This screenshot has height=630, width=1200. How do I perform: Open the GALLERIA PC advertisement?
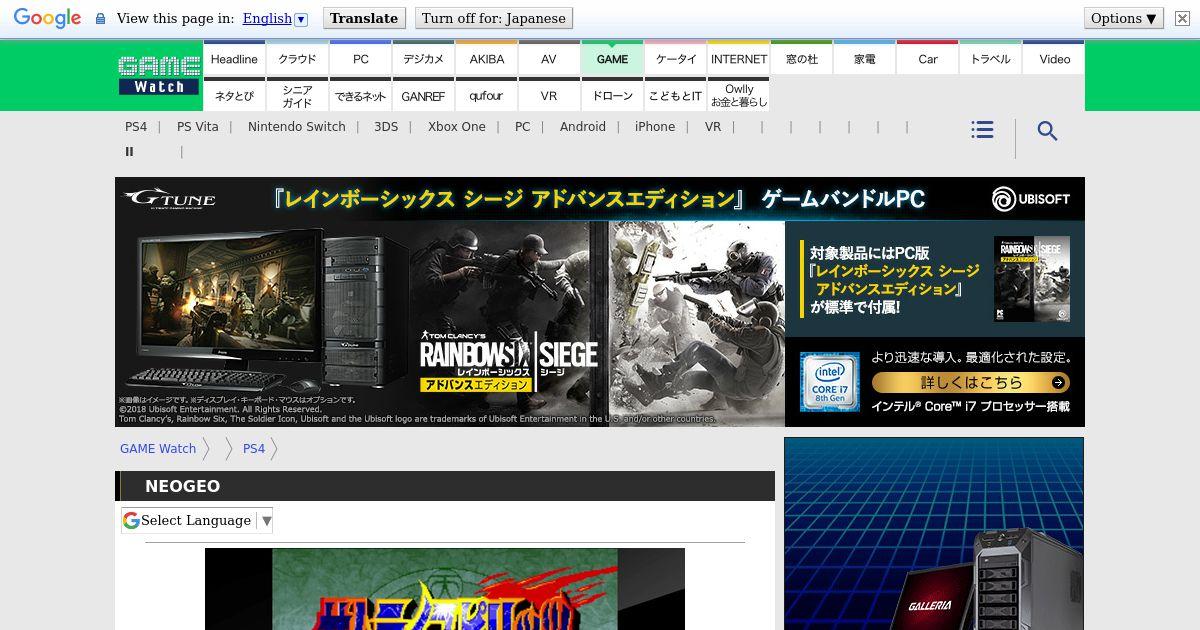(x=933, y=533)
